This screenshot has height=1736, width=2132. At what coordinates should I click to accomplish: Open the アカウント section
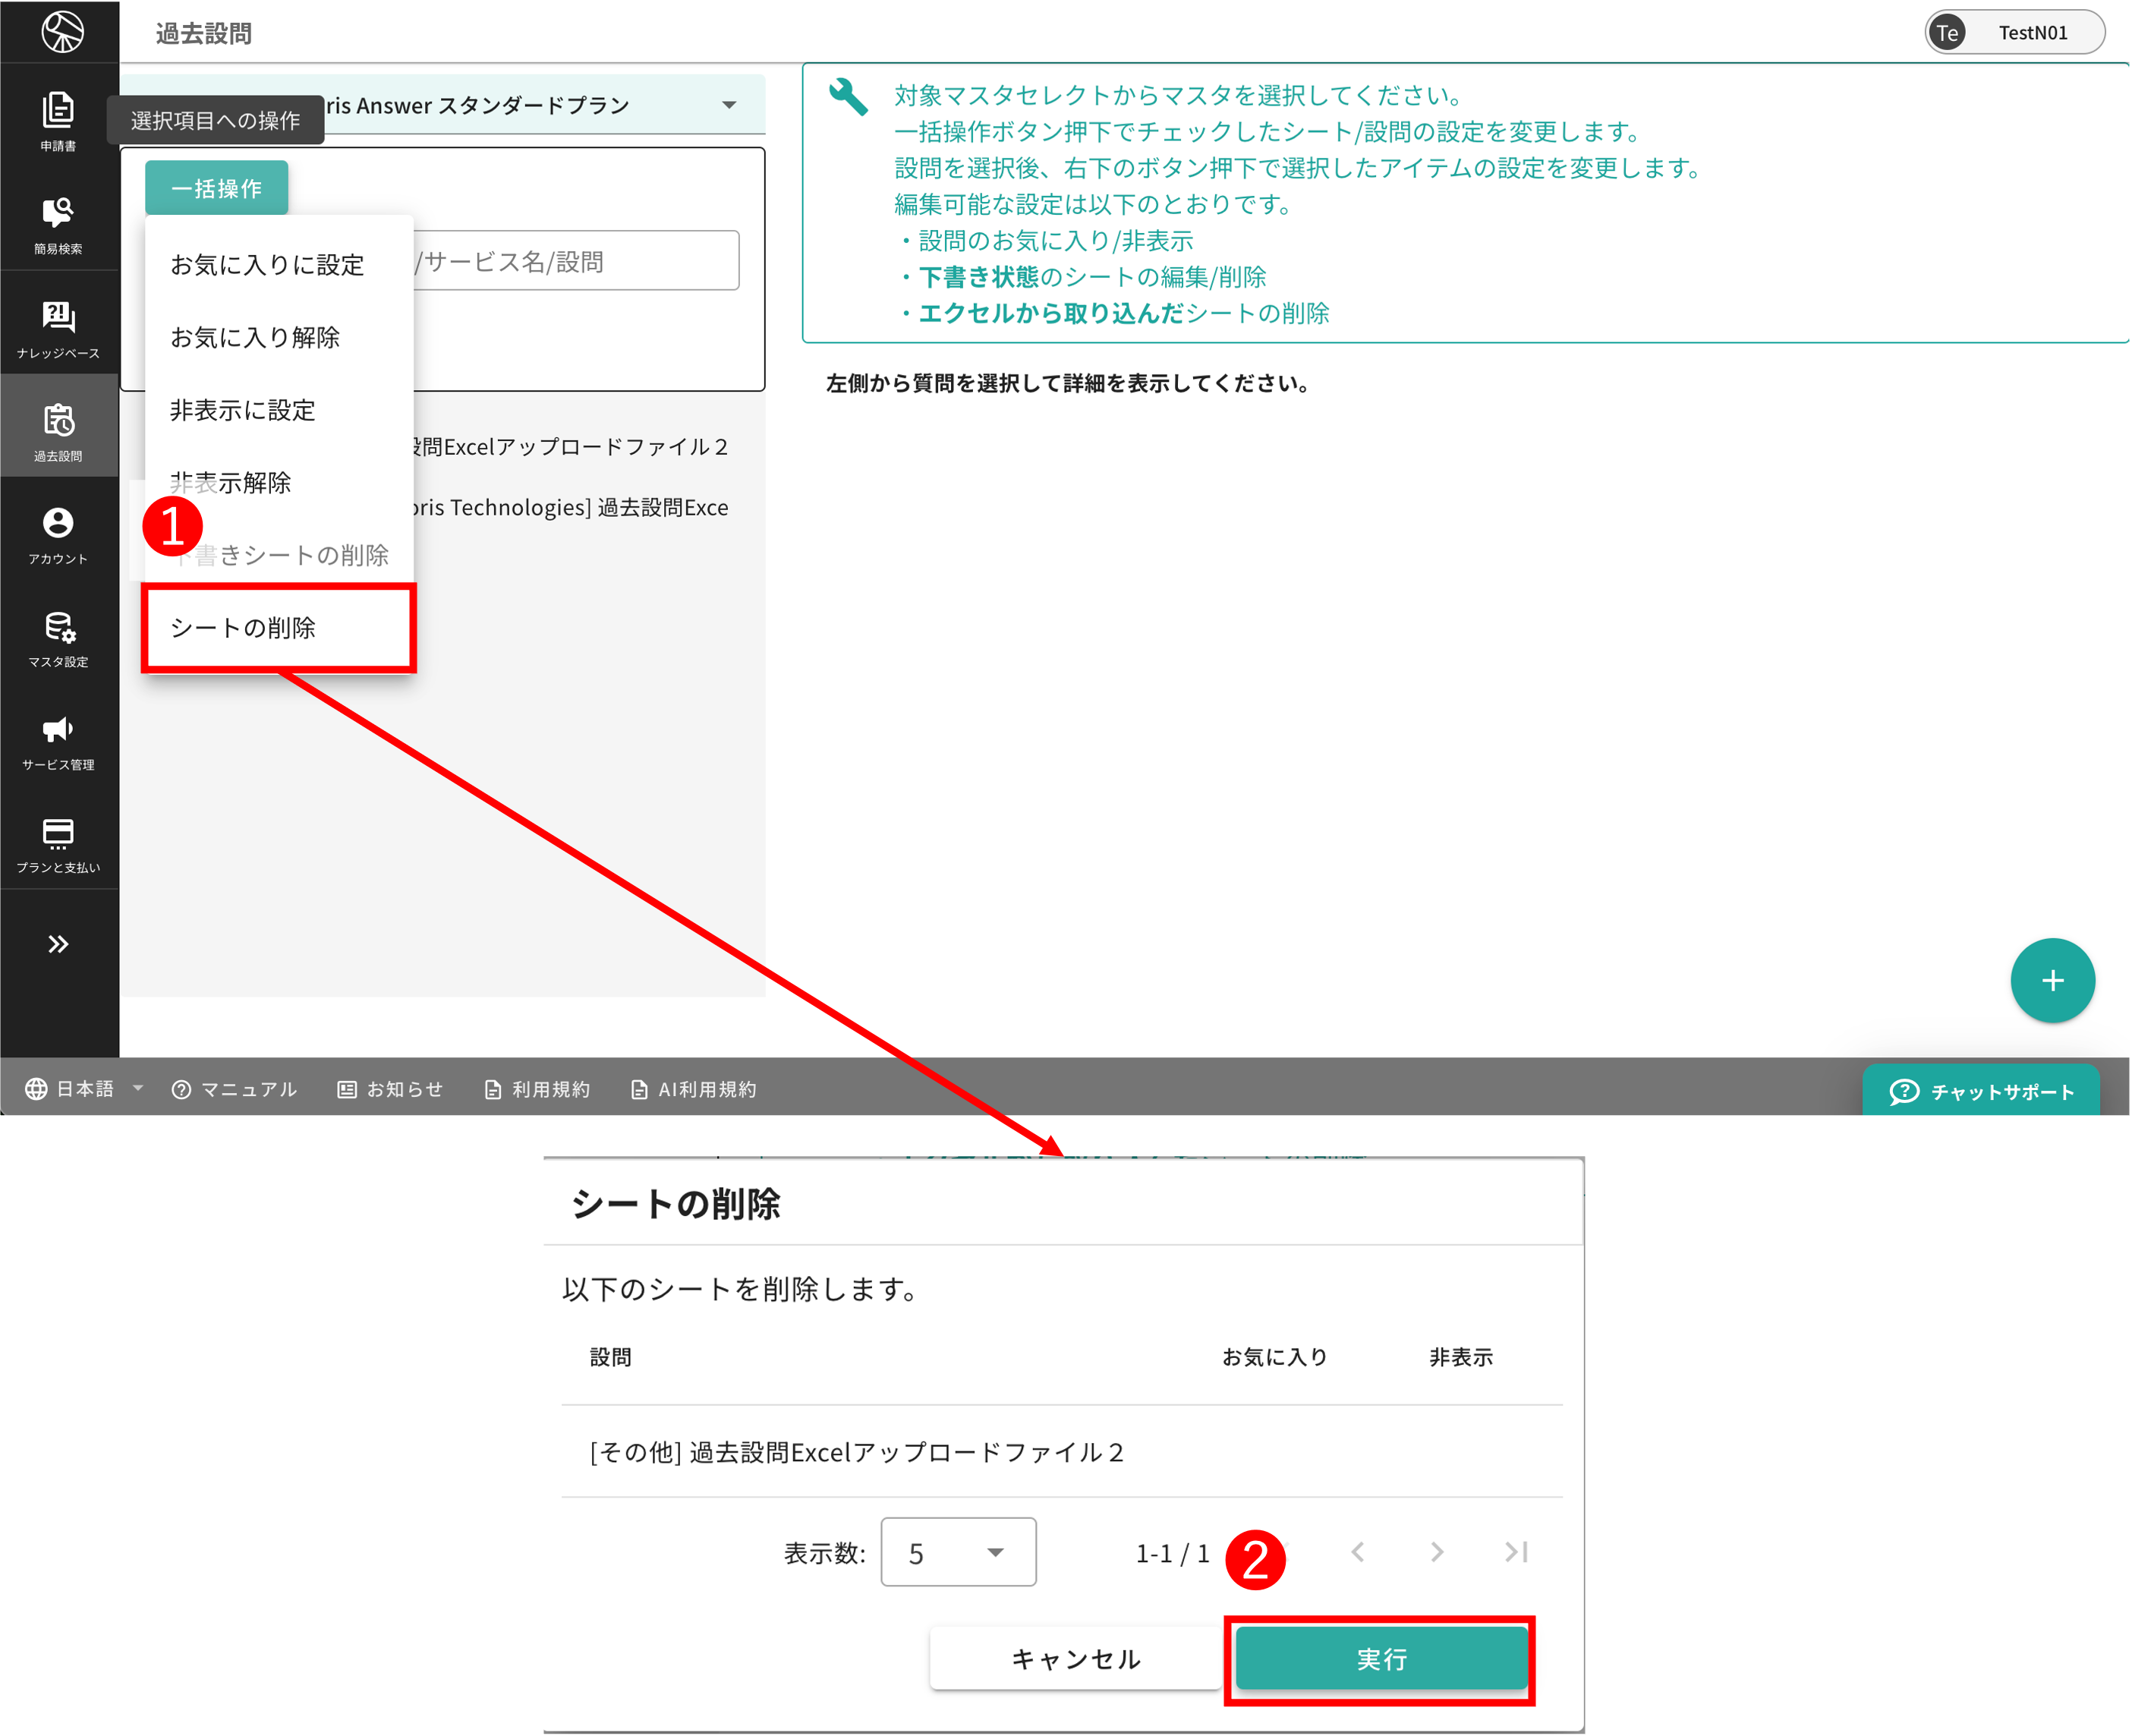click(x=58, y=533)
